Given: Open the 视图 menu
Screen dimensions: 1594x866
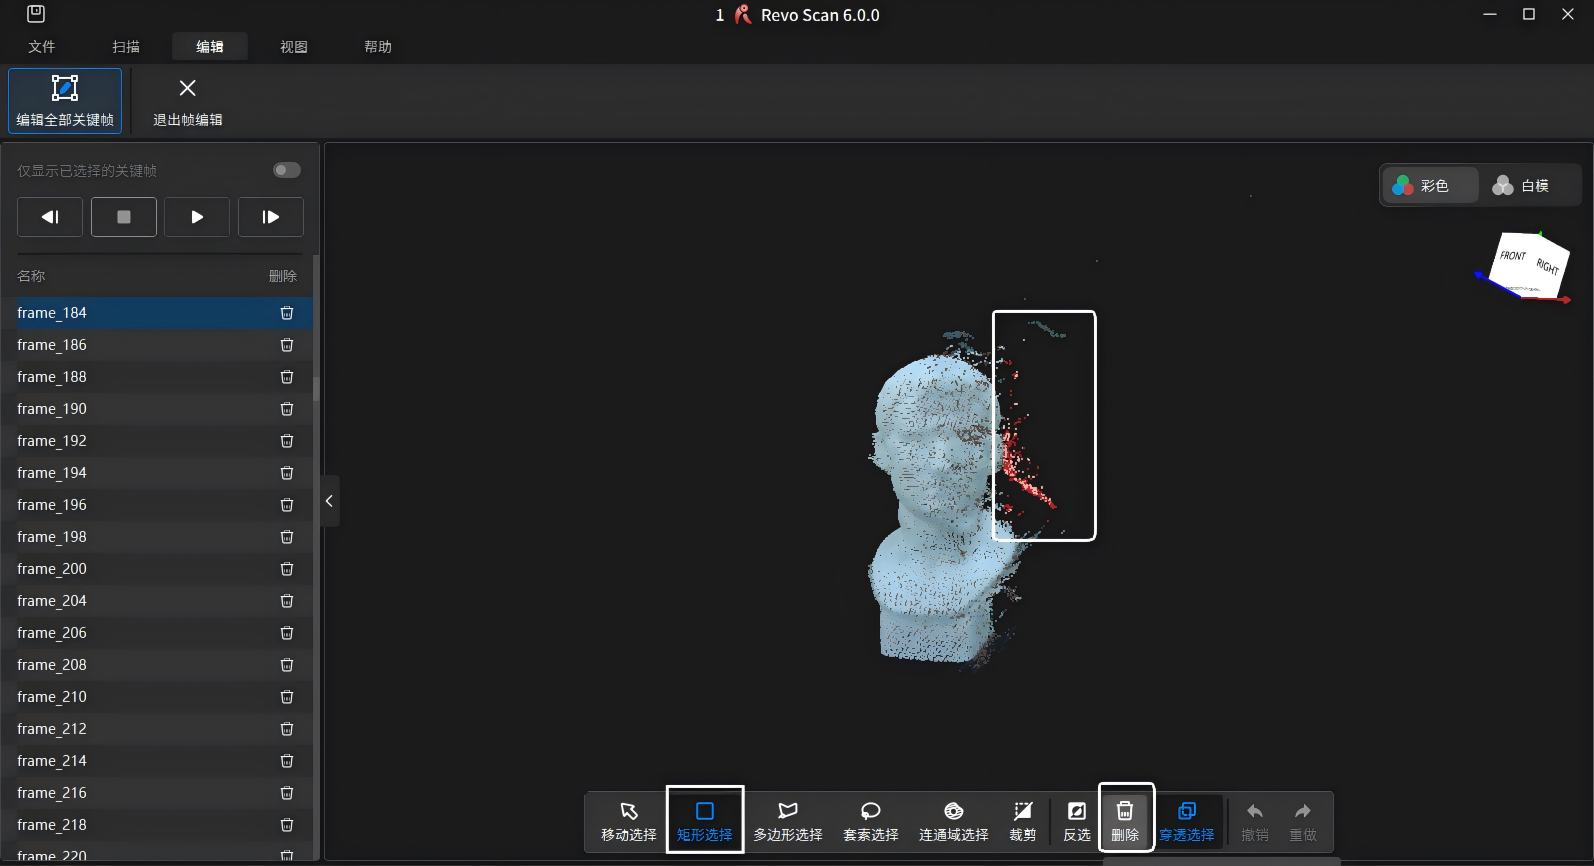Looking at the screenshot, I should [x=294, y=47].
